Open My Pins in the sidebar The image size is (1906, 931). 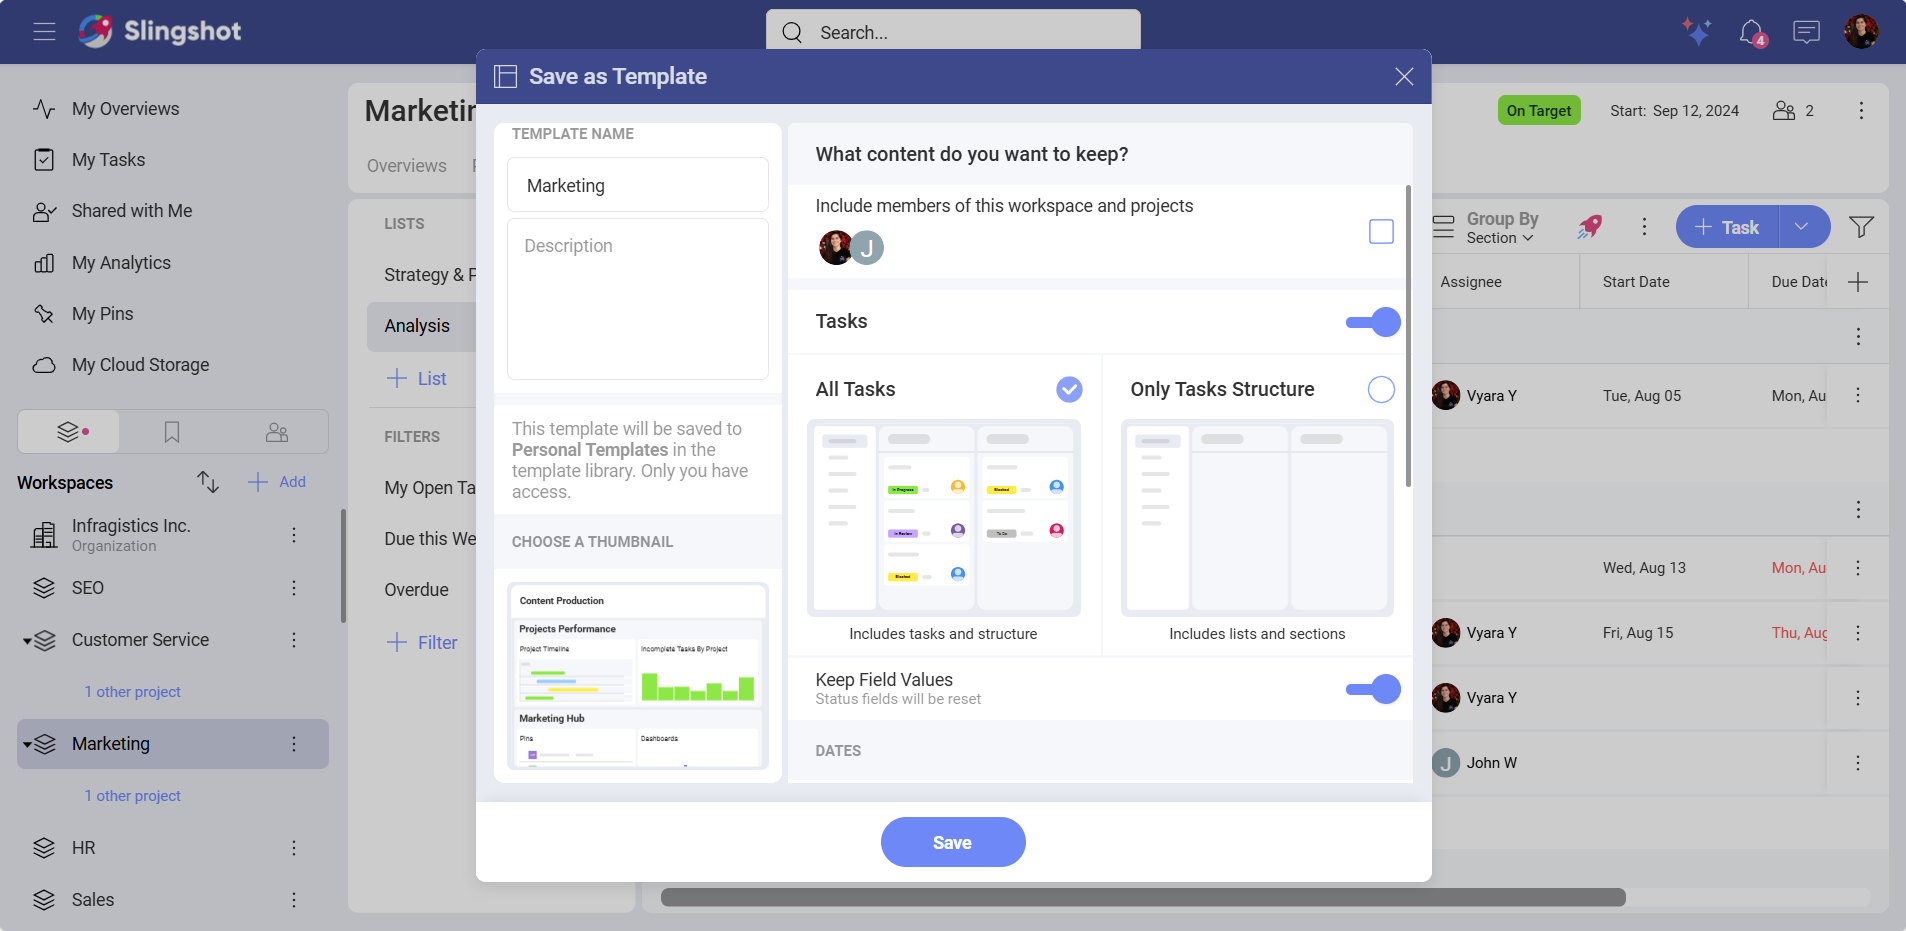pos(101,313)
